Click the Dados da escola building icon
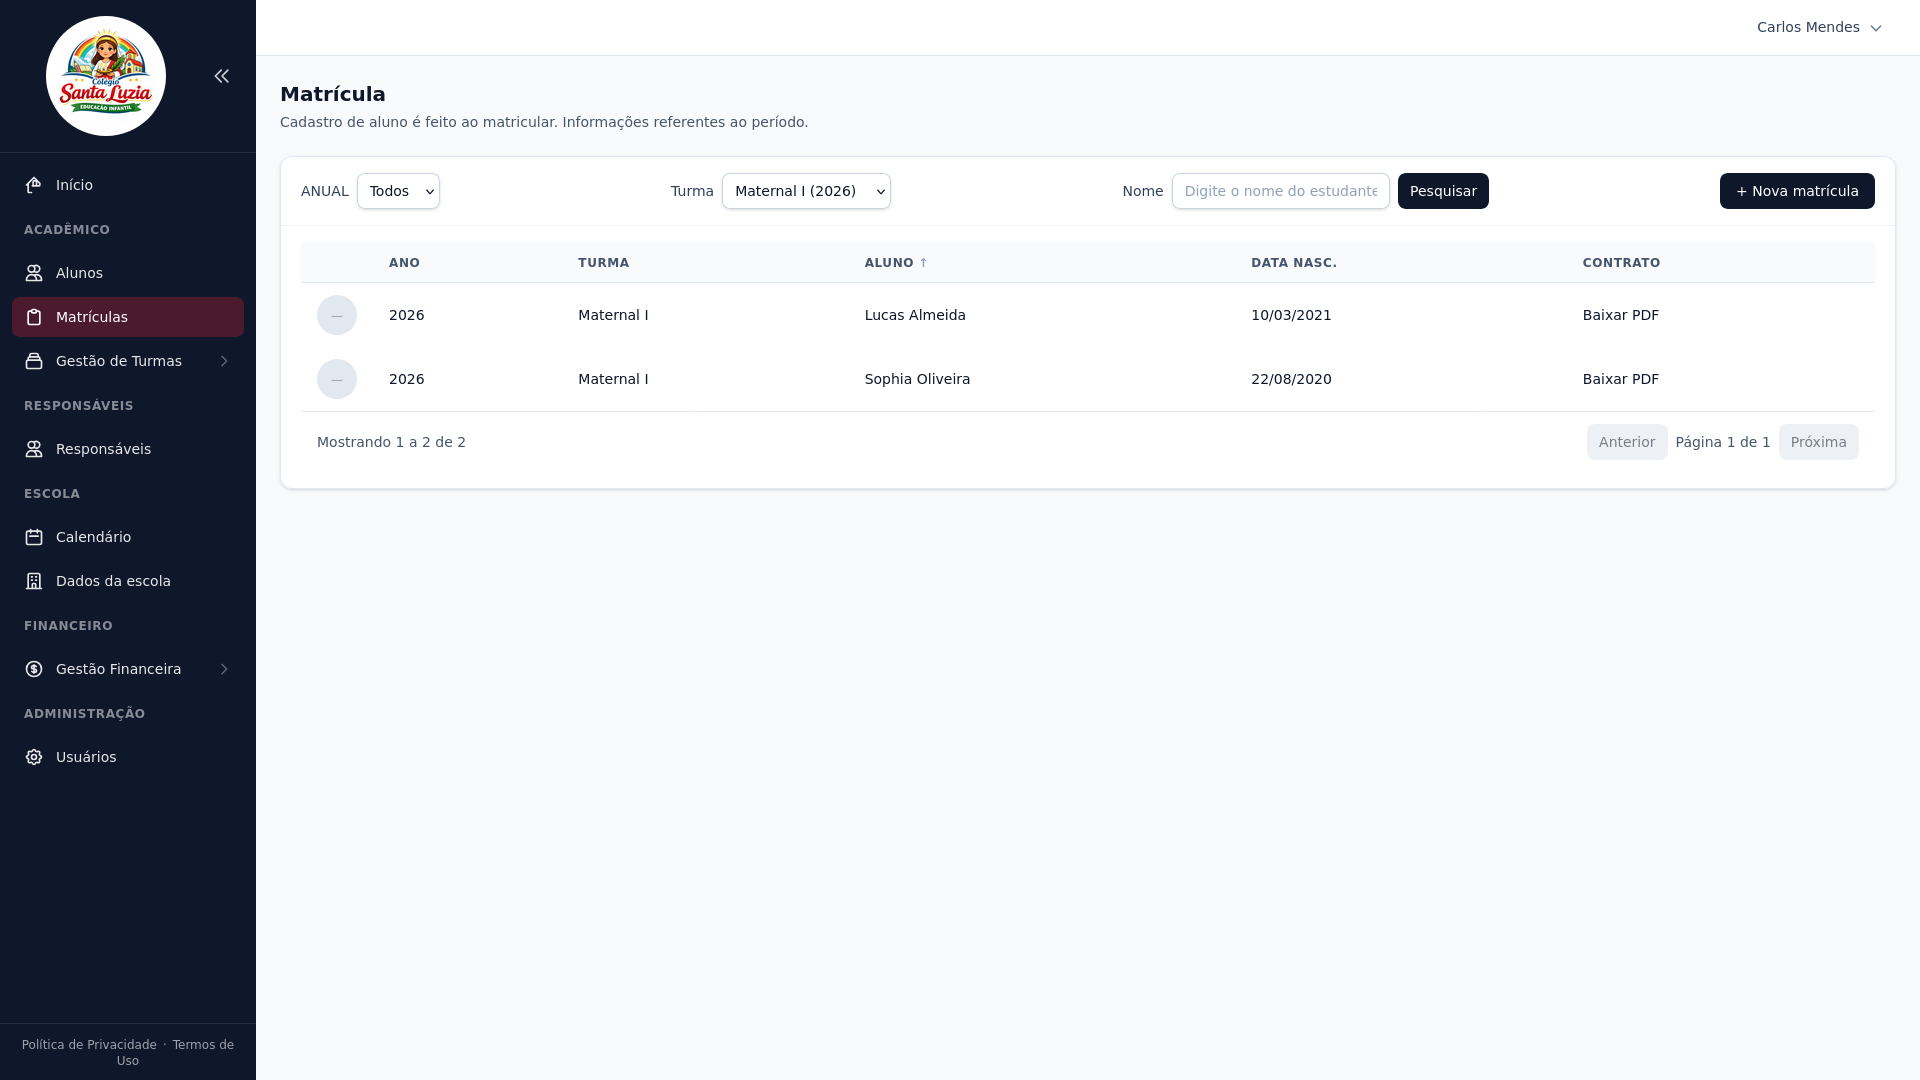Screen dimensions: 1920x1080 click(34, 581)
